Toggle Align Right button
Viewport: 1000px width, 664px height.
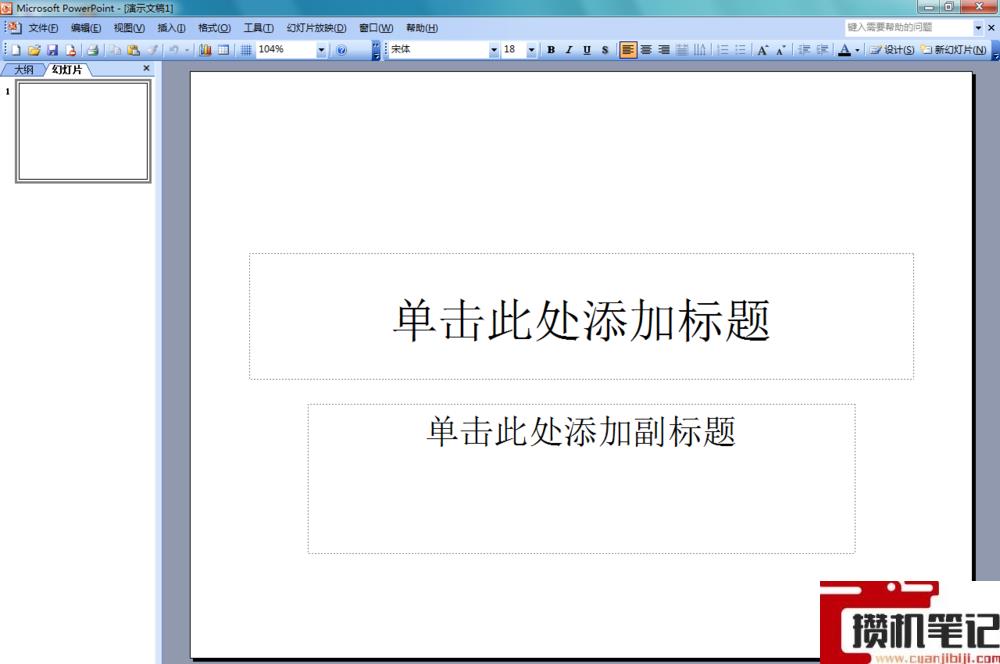click(664, 50)
